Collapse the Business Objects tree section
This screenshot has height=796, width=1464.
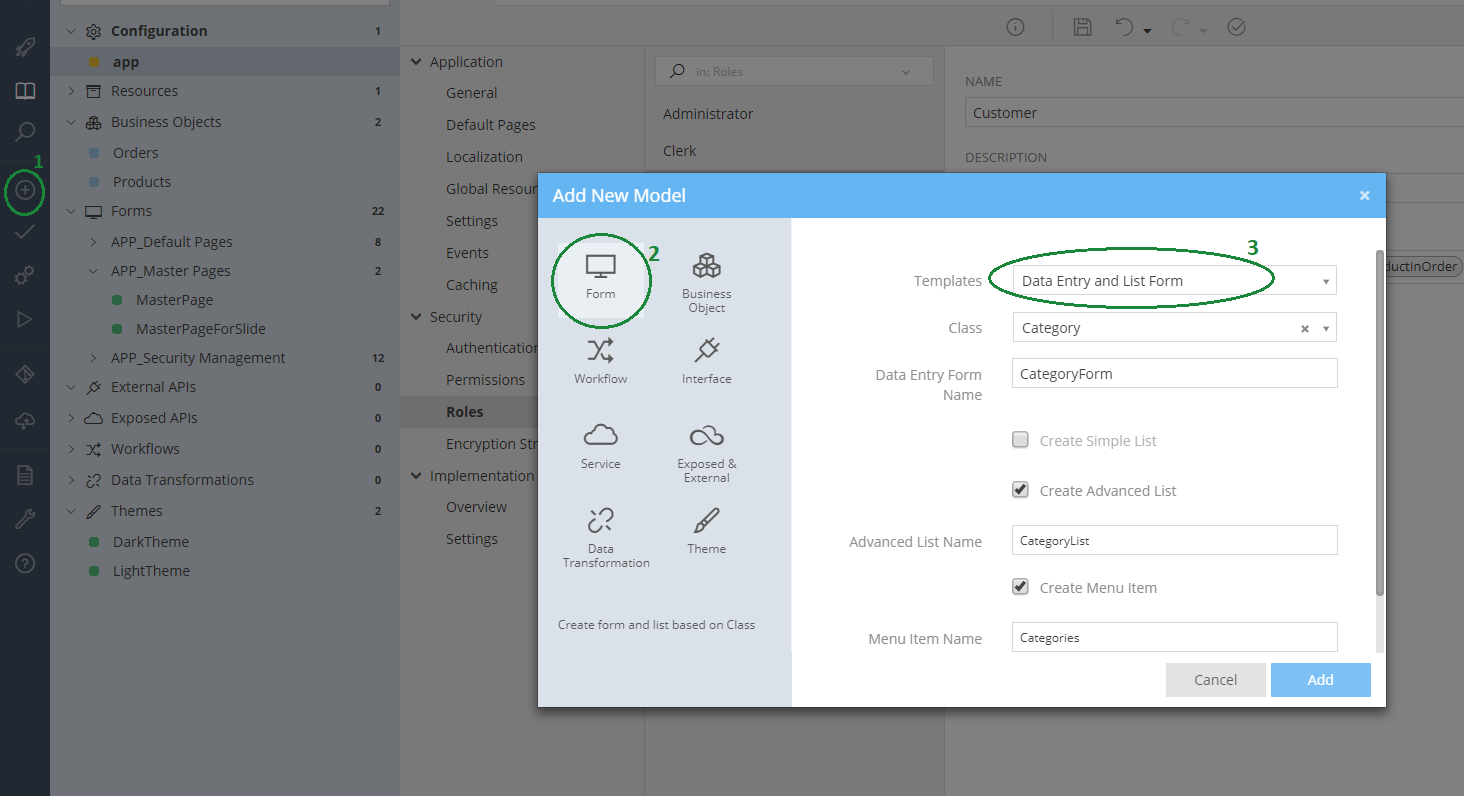[x=70, y=121]
